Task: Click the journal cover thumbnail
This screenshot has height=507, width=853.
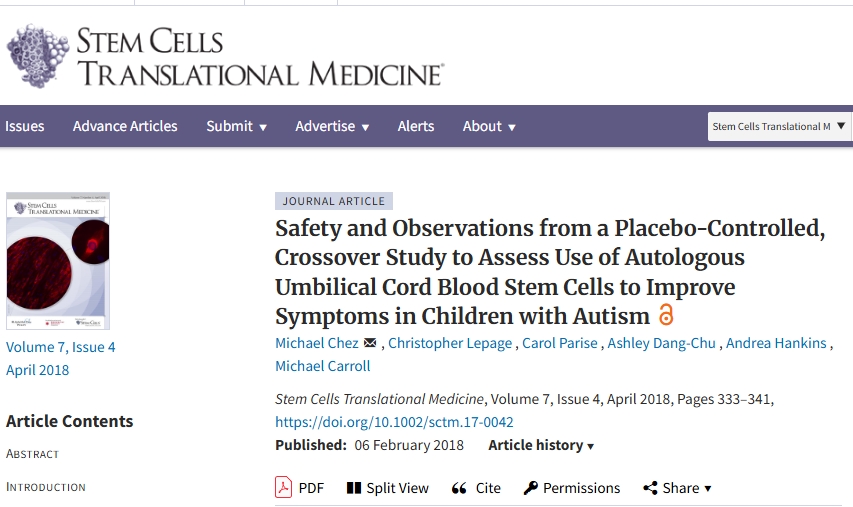Action: point(58,261)
